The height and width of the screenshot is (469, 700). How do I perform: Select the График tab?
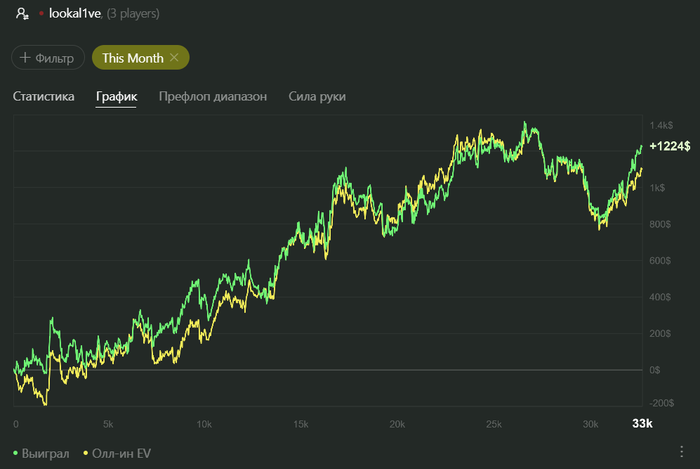[117, 96]
